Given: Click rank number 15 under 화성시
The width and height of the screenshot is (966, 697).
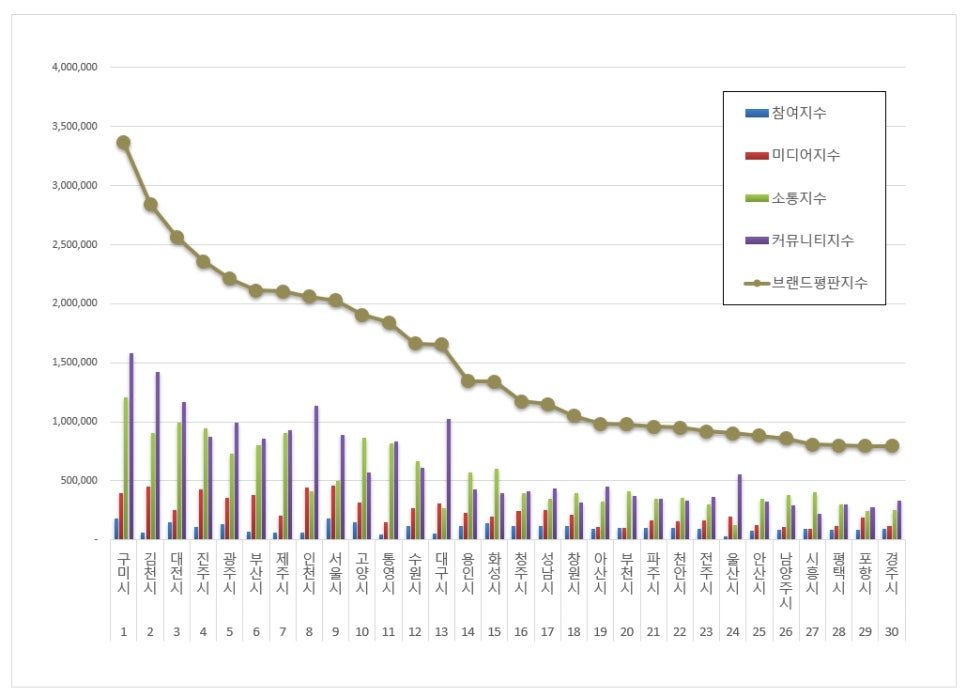Looking at the screenshot, I should 495,632.
